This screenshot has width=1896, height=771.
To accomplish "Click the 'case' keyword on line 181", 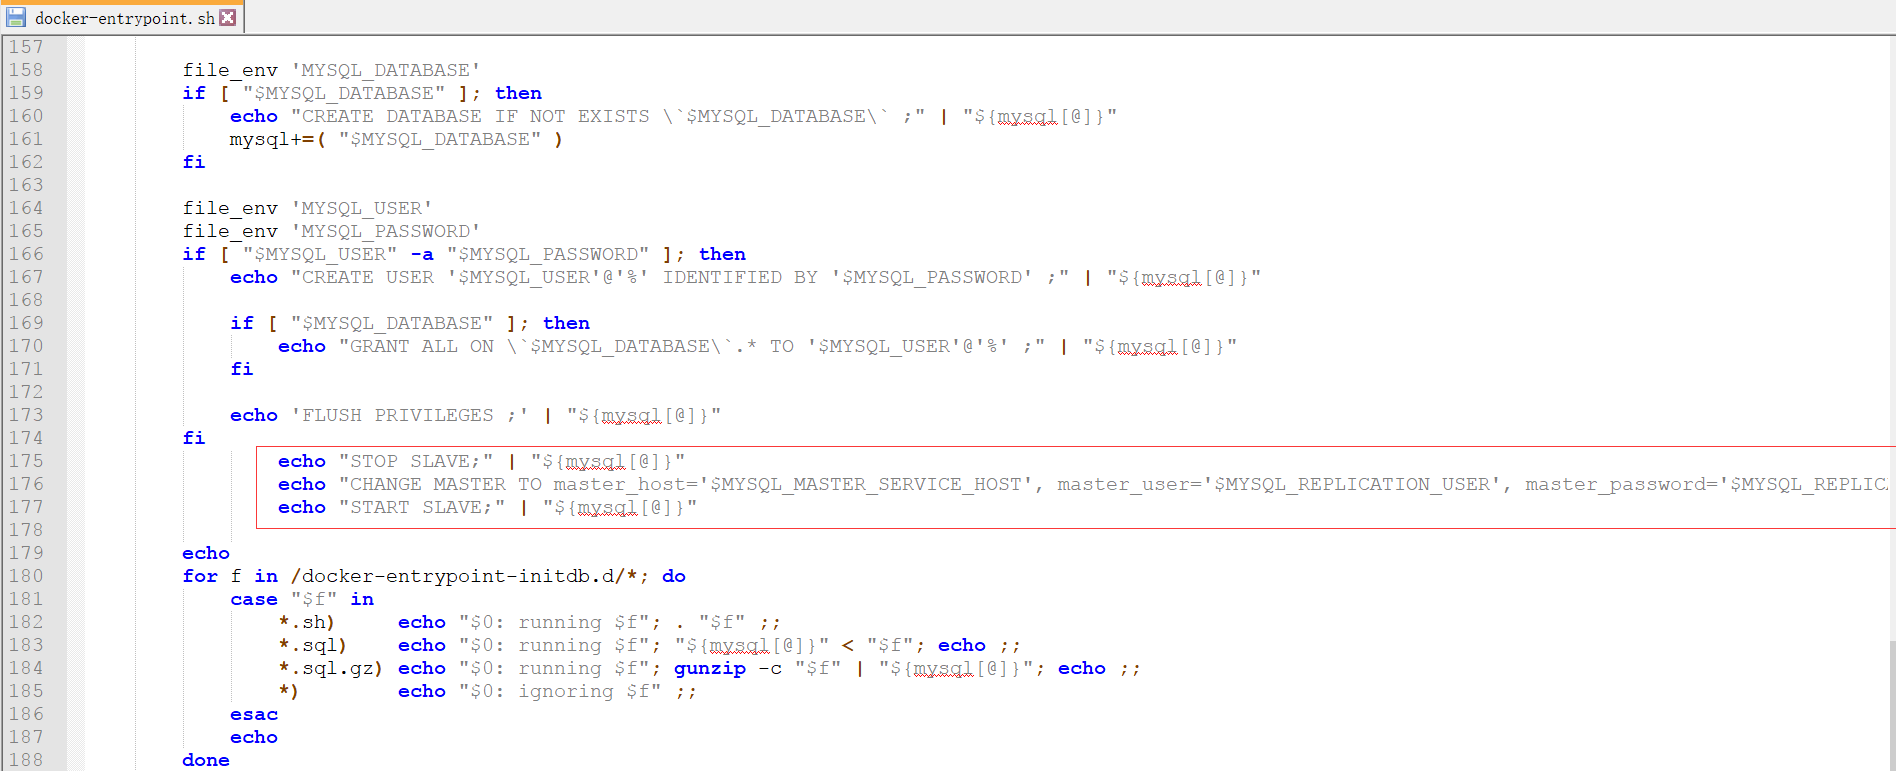I will click(x=254, y=599).
